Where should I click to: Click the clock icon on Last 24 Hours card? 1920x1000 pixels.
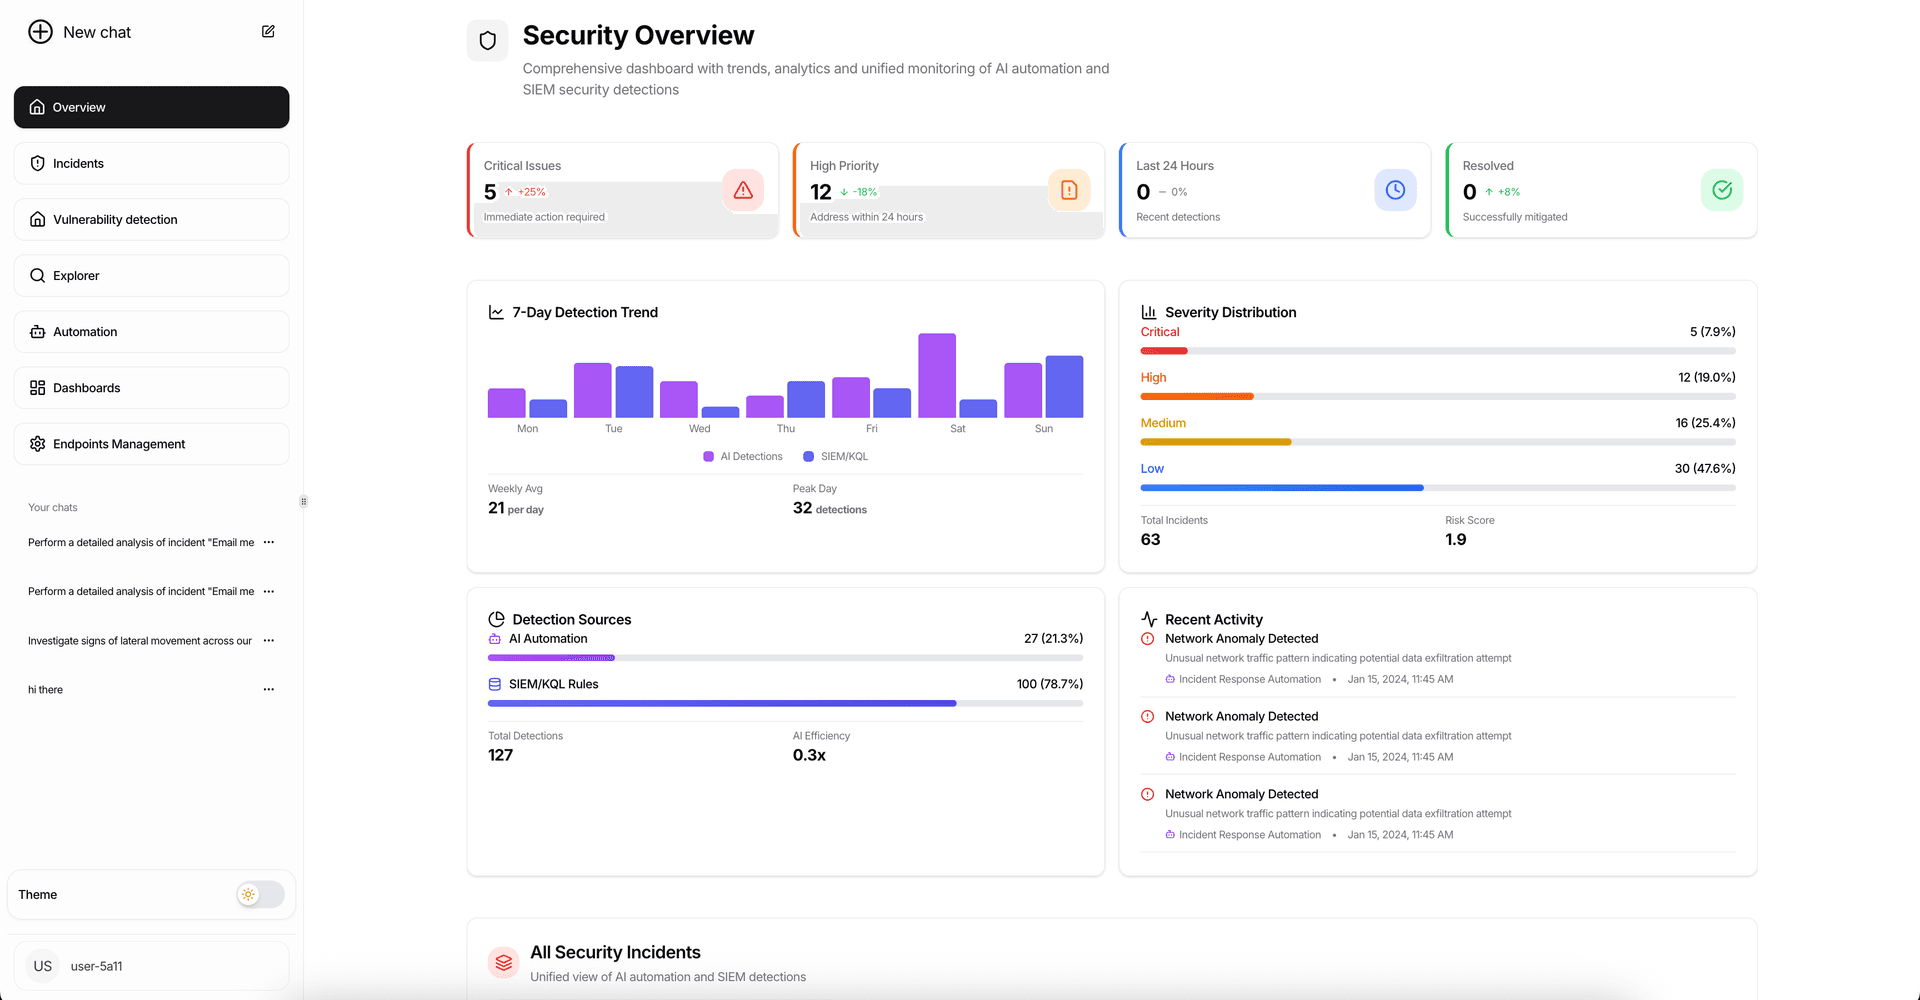1395,189
